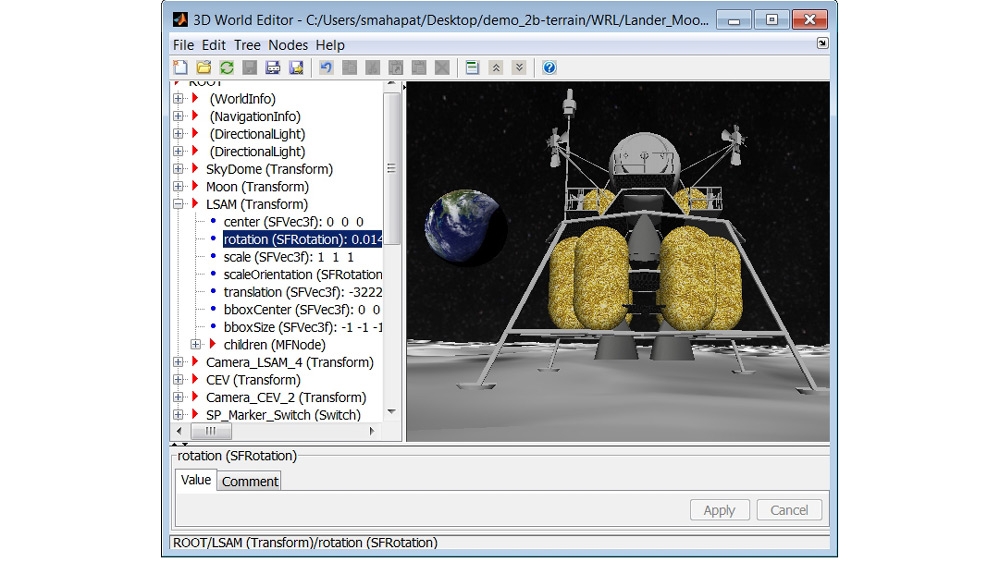Open the Tree menu
This screenshot has width=1000, height=562.
(x=247, y=45)
